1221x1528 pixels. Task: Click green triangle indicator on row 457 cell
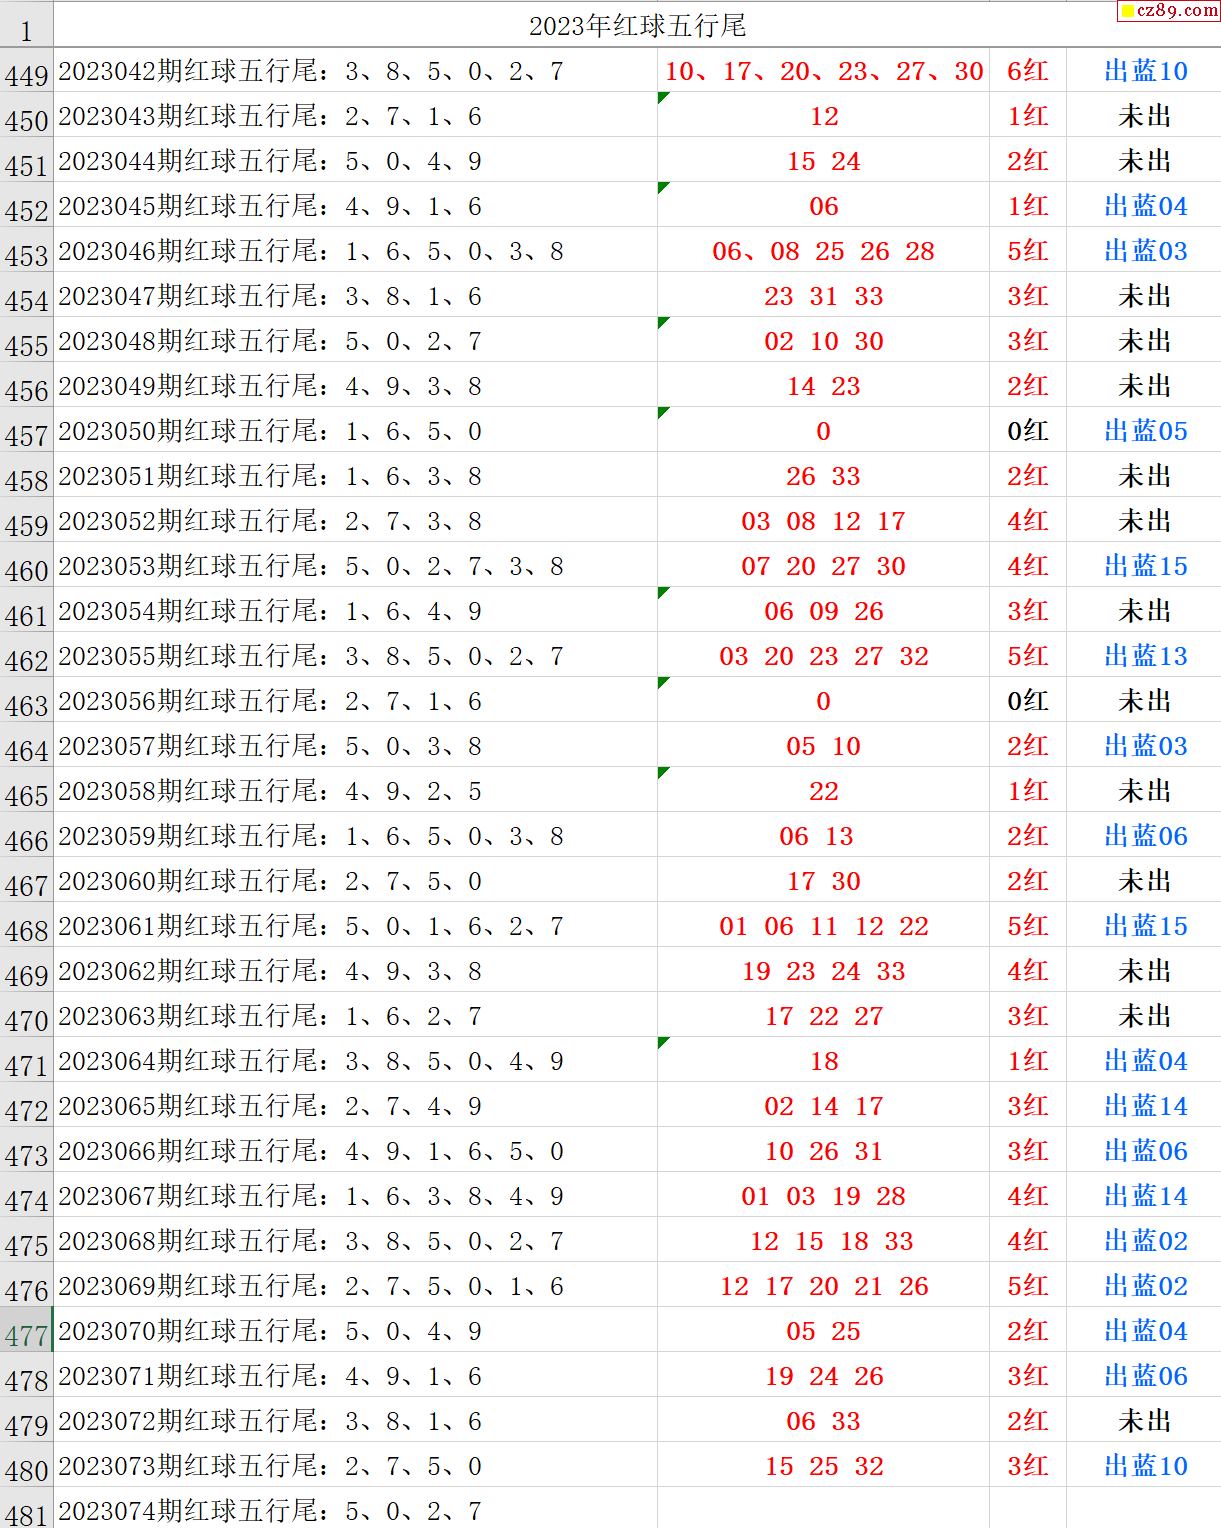[x=663, y=412]
